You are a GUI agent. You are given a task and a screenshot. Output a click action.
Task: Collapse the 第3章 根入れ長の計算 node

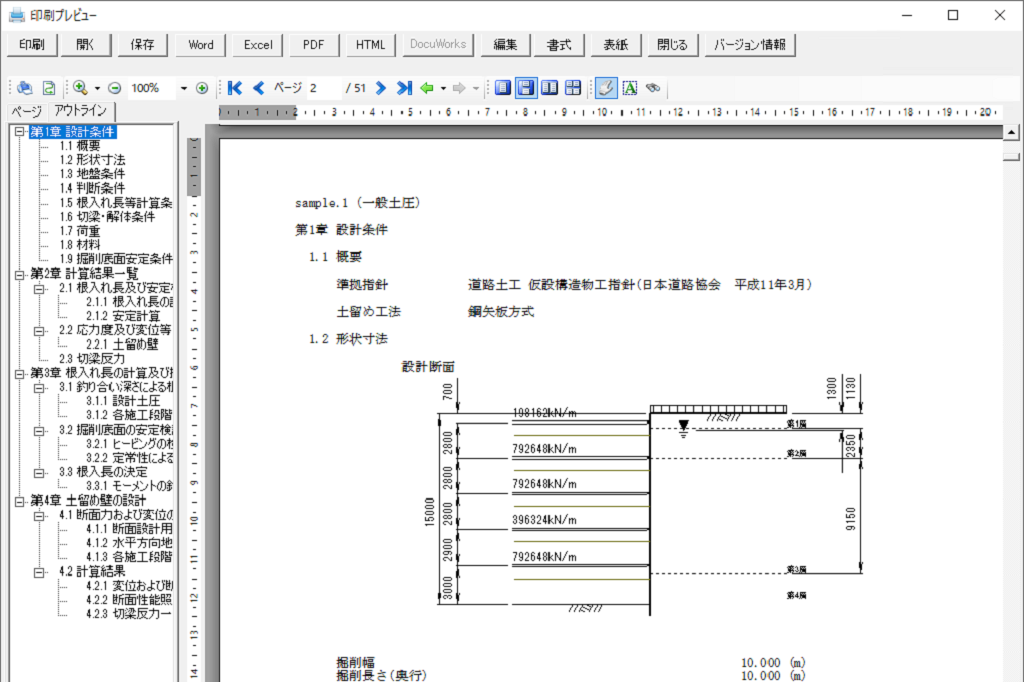[x=20, y=373]
